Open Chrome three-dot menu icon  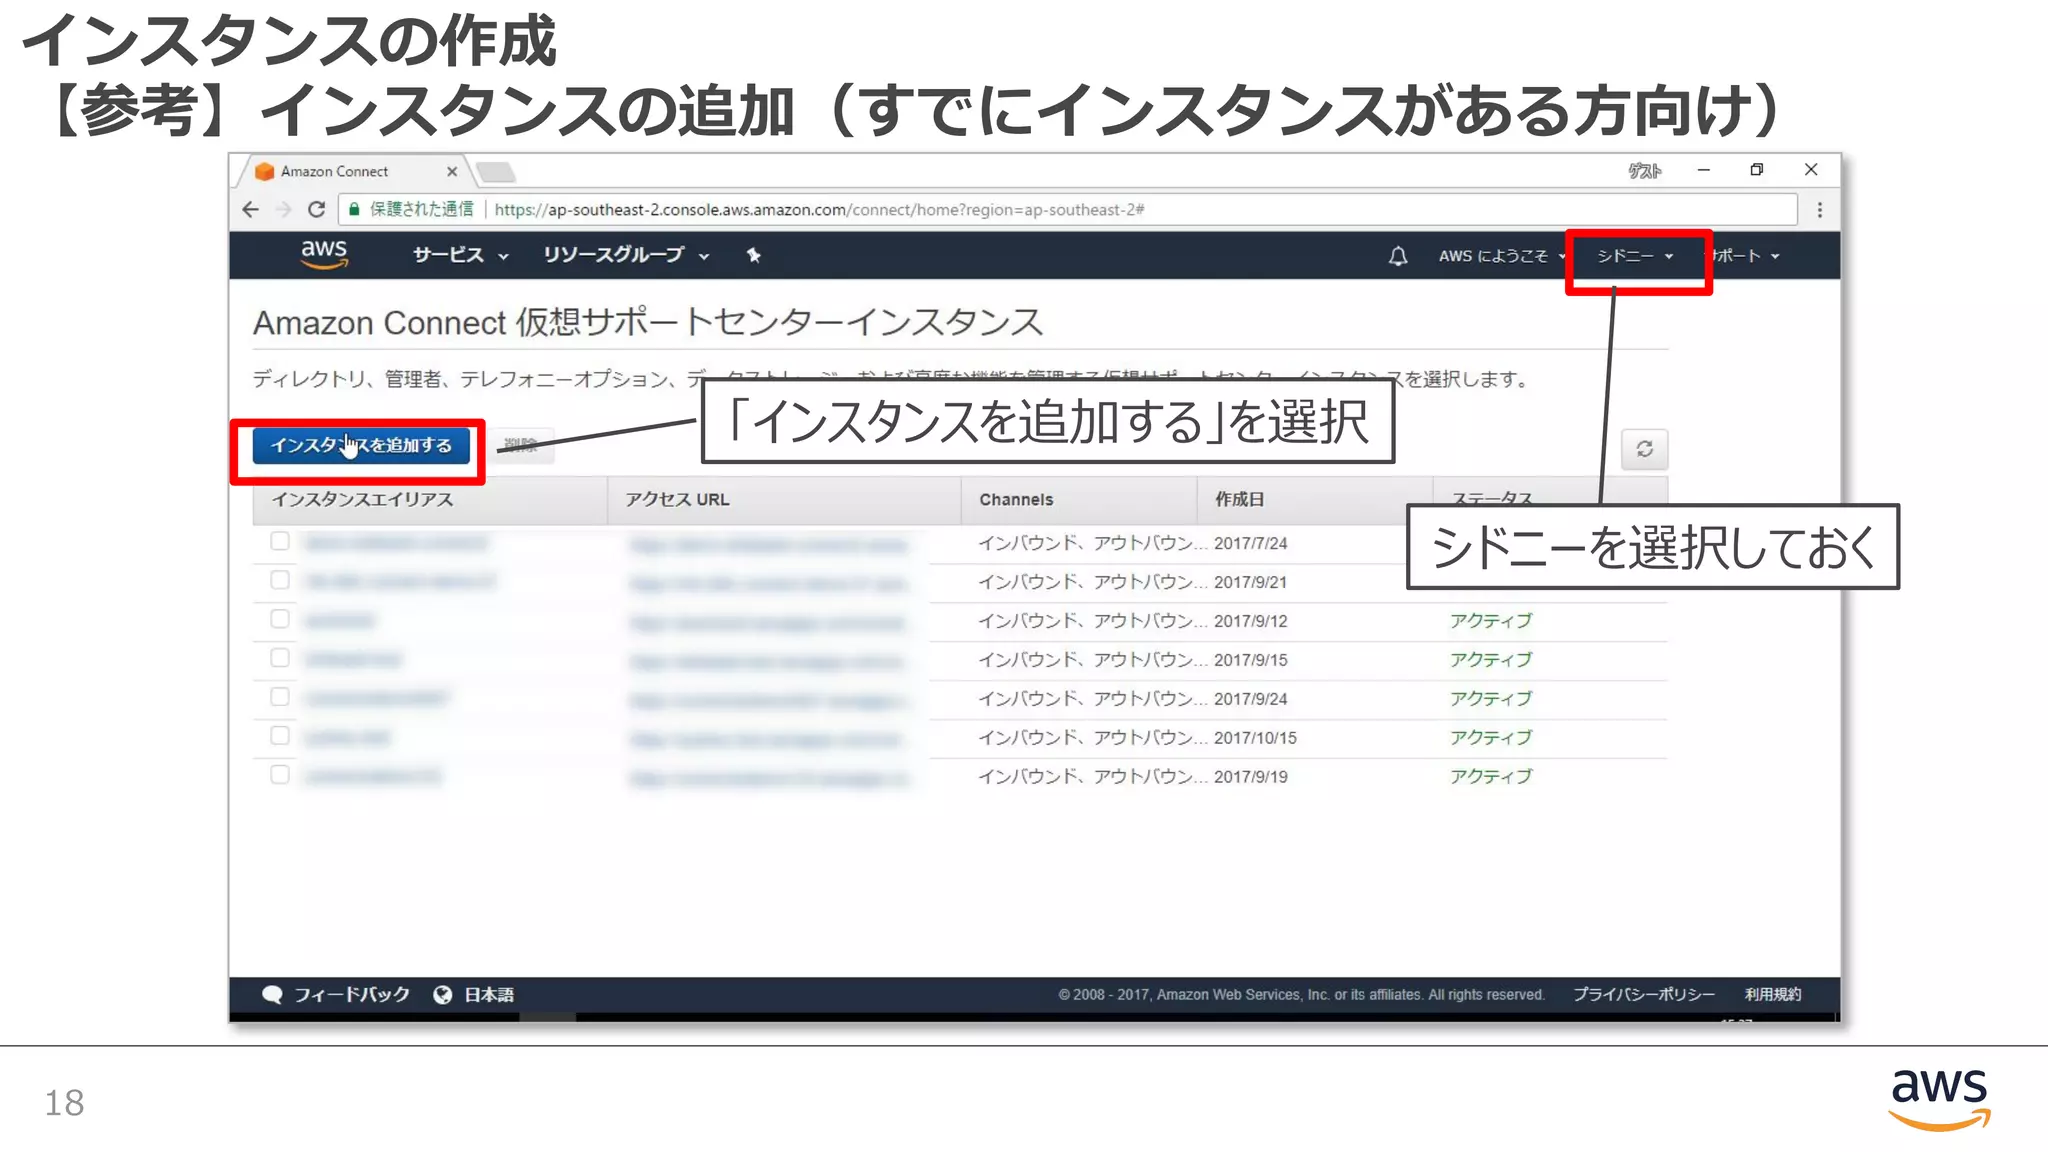[1819, 210]
